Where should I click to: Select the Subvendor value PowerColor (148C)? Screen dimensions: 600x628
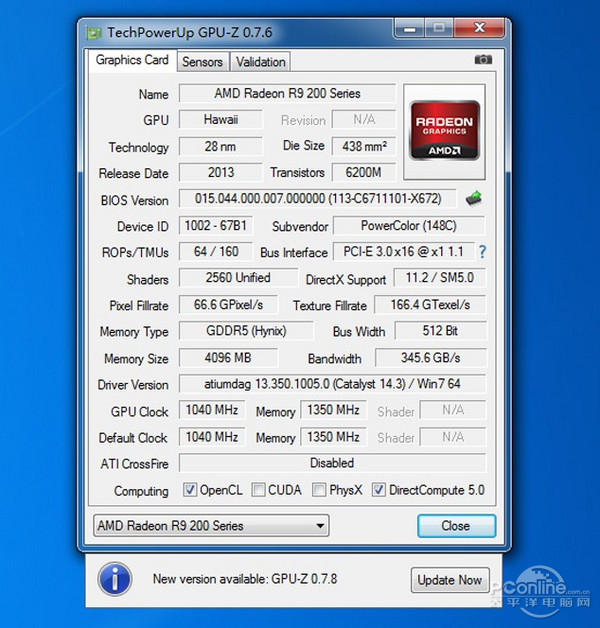point(409,225)
